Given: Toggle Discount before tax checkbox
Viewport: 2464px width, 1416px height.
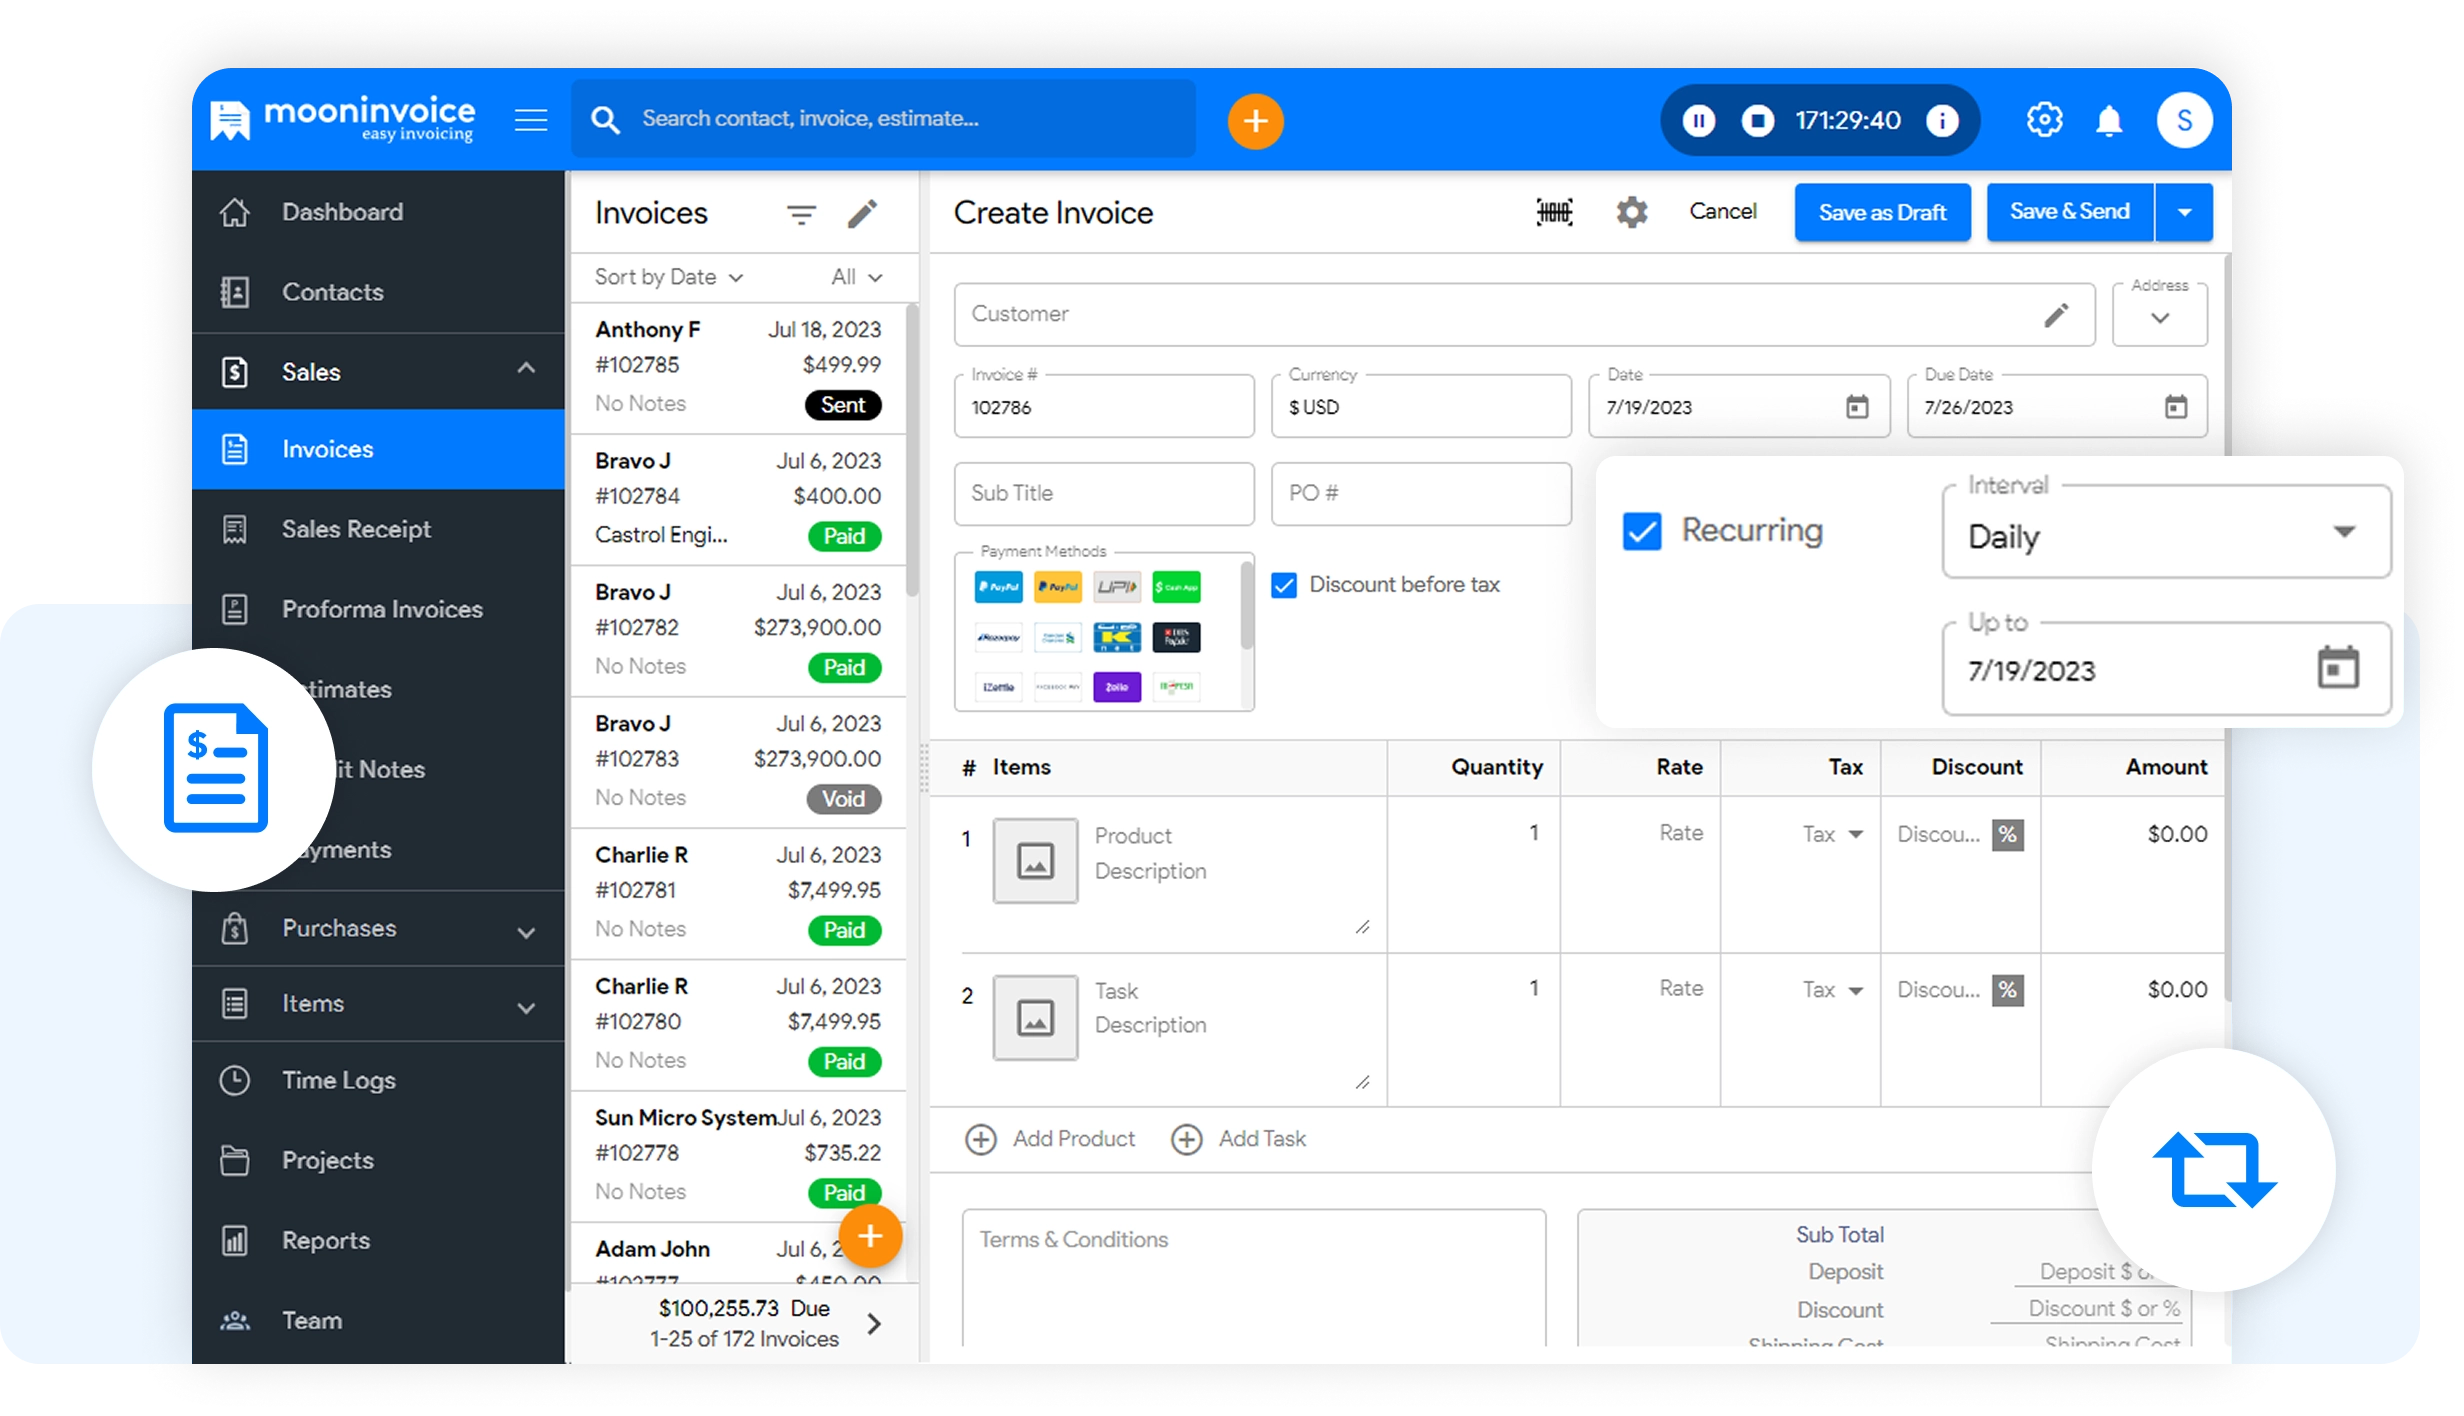Looking at the screenshot, I should click(x=1284, y=585).
